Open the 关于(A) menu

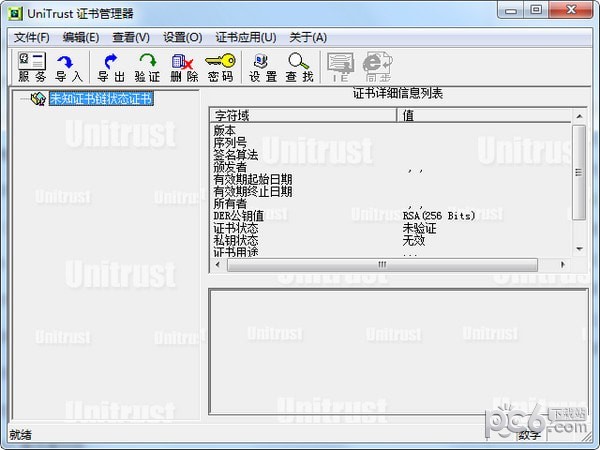tap(308, 37)
